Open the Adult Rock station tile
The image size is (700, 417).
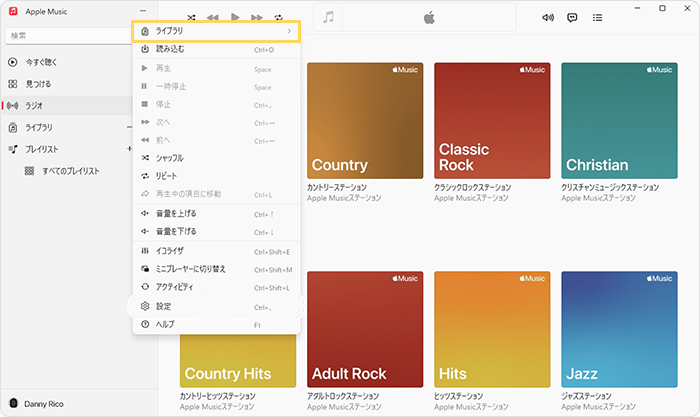tap(365, 329)
